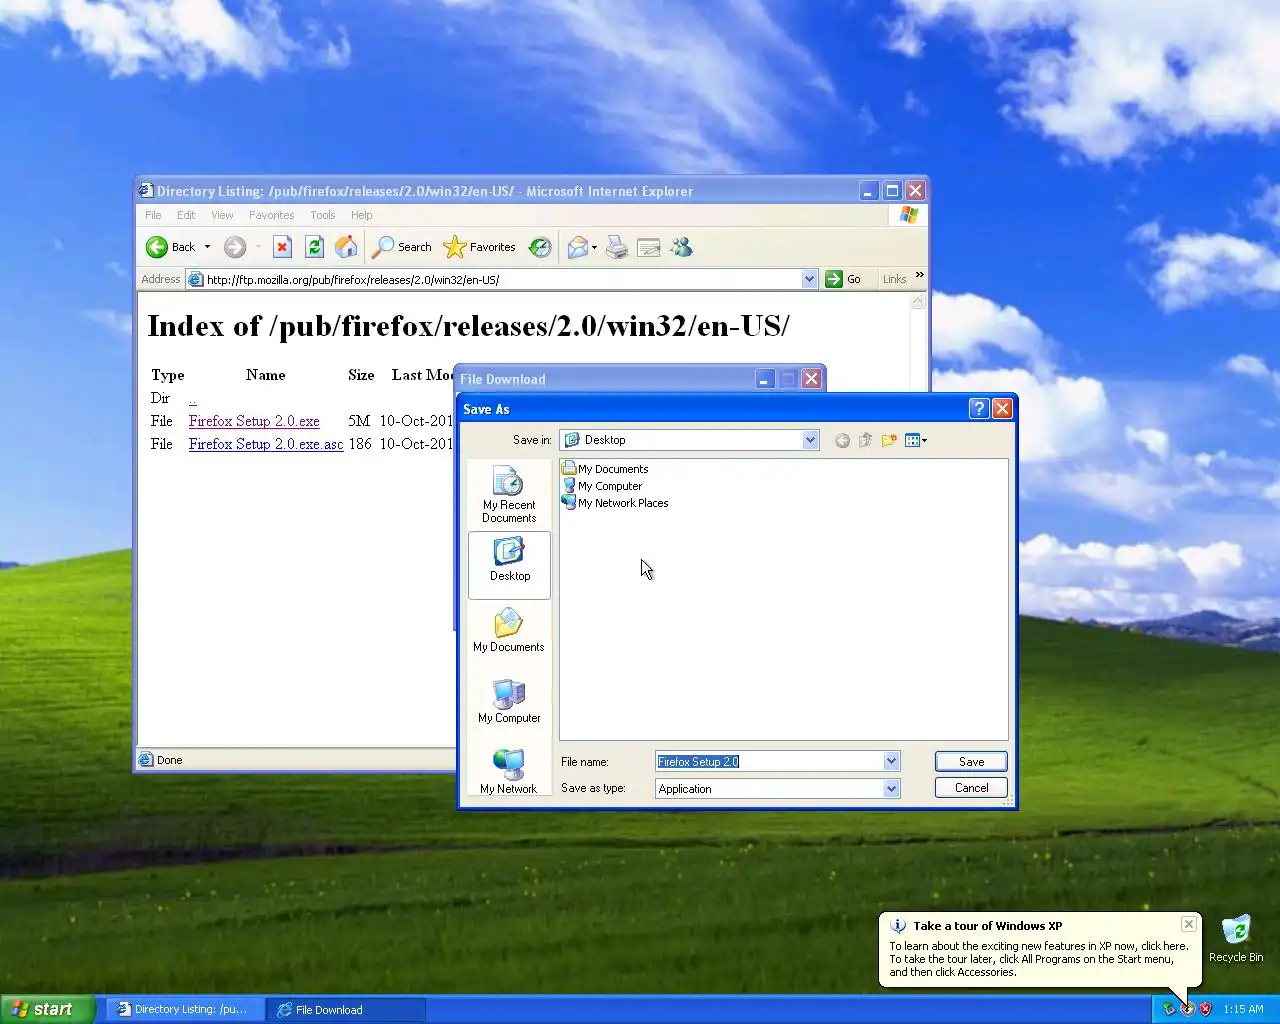Go to Home via house icon
Image resolution: width=1280 pixels, height=1024 pixels.
click(x=346, y=247)
